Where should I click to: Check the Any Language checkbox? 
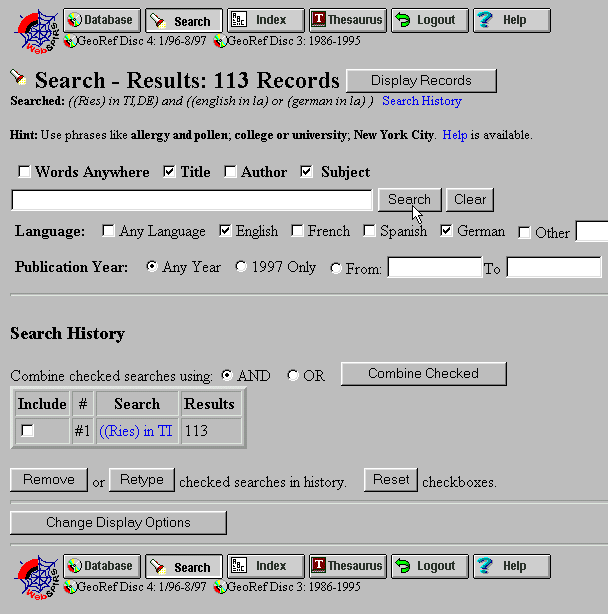click(x=108, y=231)
